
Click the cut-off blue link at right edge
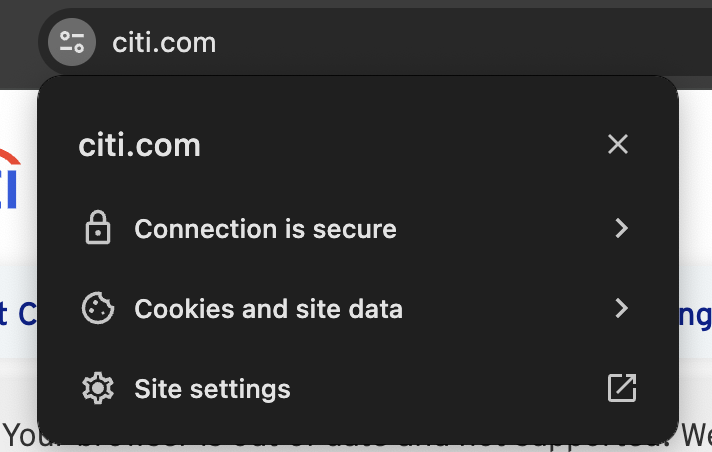click(x=696, y=314)
